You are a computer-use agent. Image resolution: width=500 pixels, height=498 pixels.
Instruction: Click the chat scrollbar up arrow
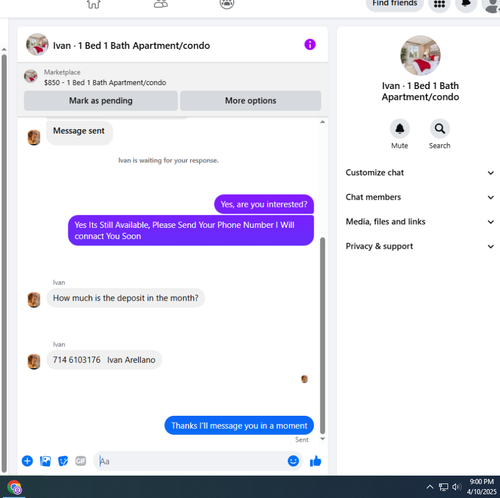click(322, 122)
